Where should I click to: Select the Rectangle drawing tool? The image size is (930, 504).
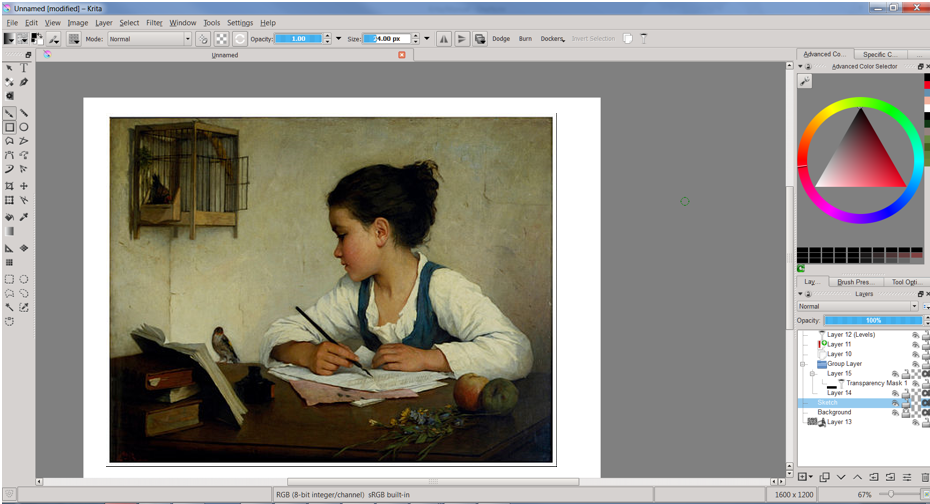9,127
